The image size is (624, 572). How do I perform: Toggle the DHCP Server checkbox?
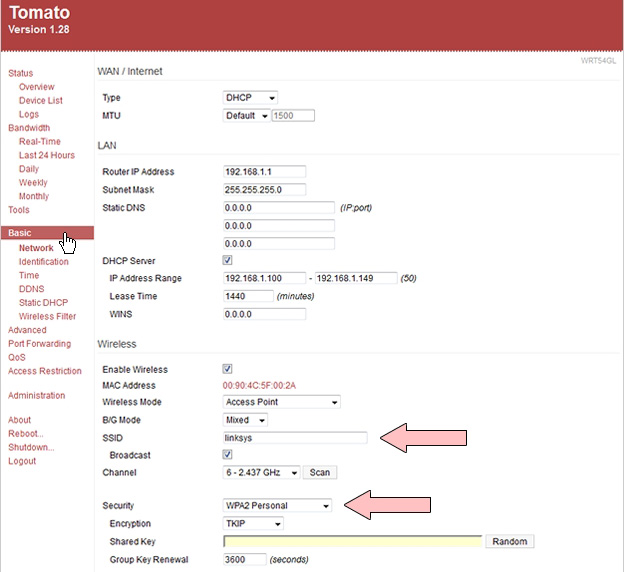click(x=228, y=261)
